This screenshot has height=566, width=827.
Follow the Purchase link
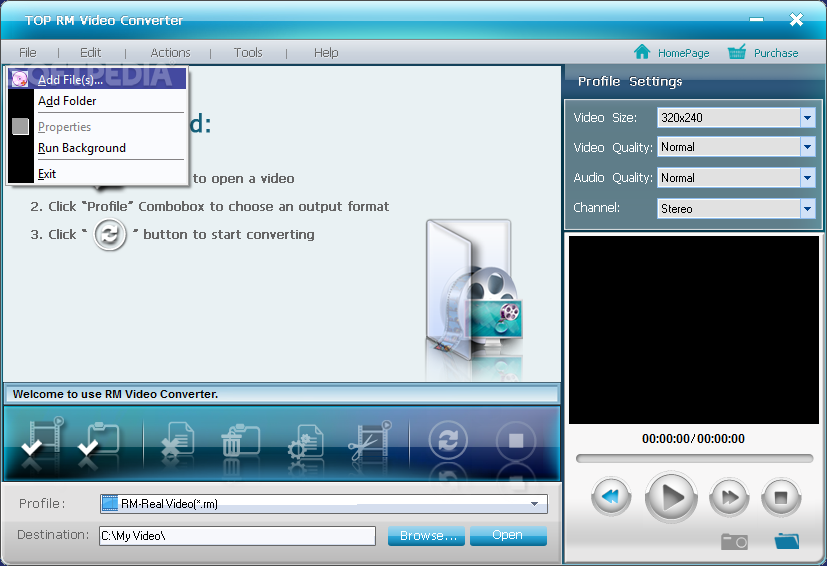pyautogui.click(x=776, y=53)
